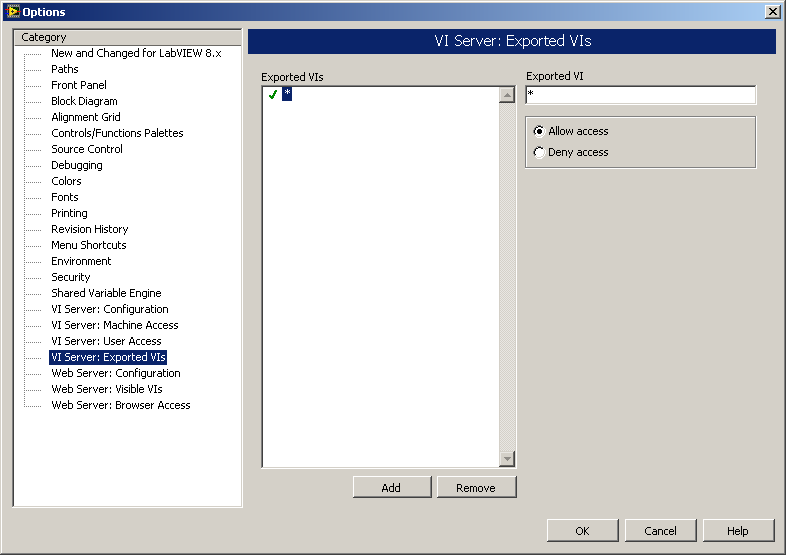Select VI Server: User Access
This screenshot has width=786, height=555.
pyautogui.click(x=106, y=342)
